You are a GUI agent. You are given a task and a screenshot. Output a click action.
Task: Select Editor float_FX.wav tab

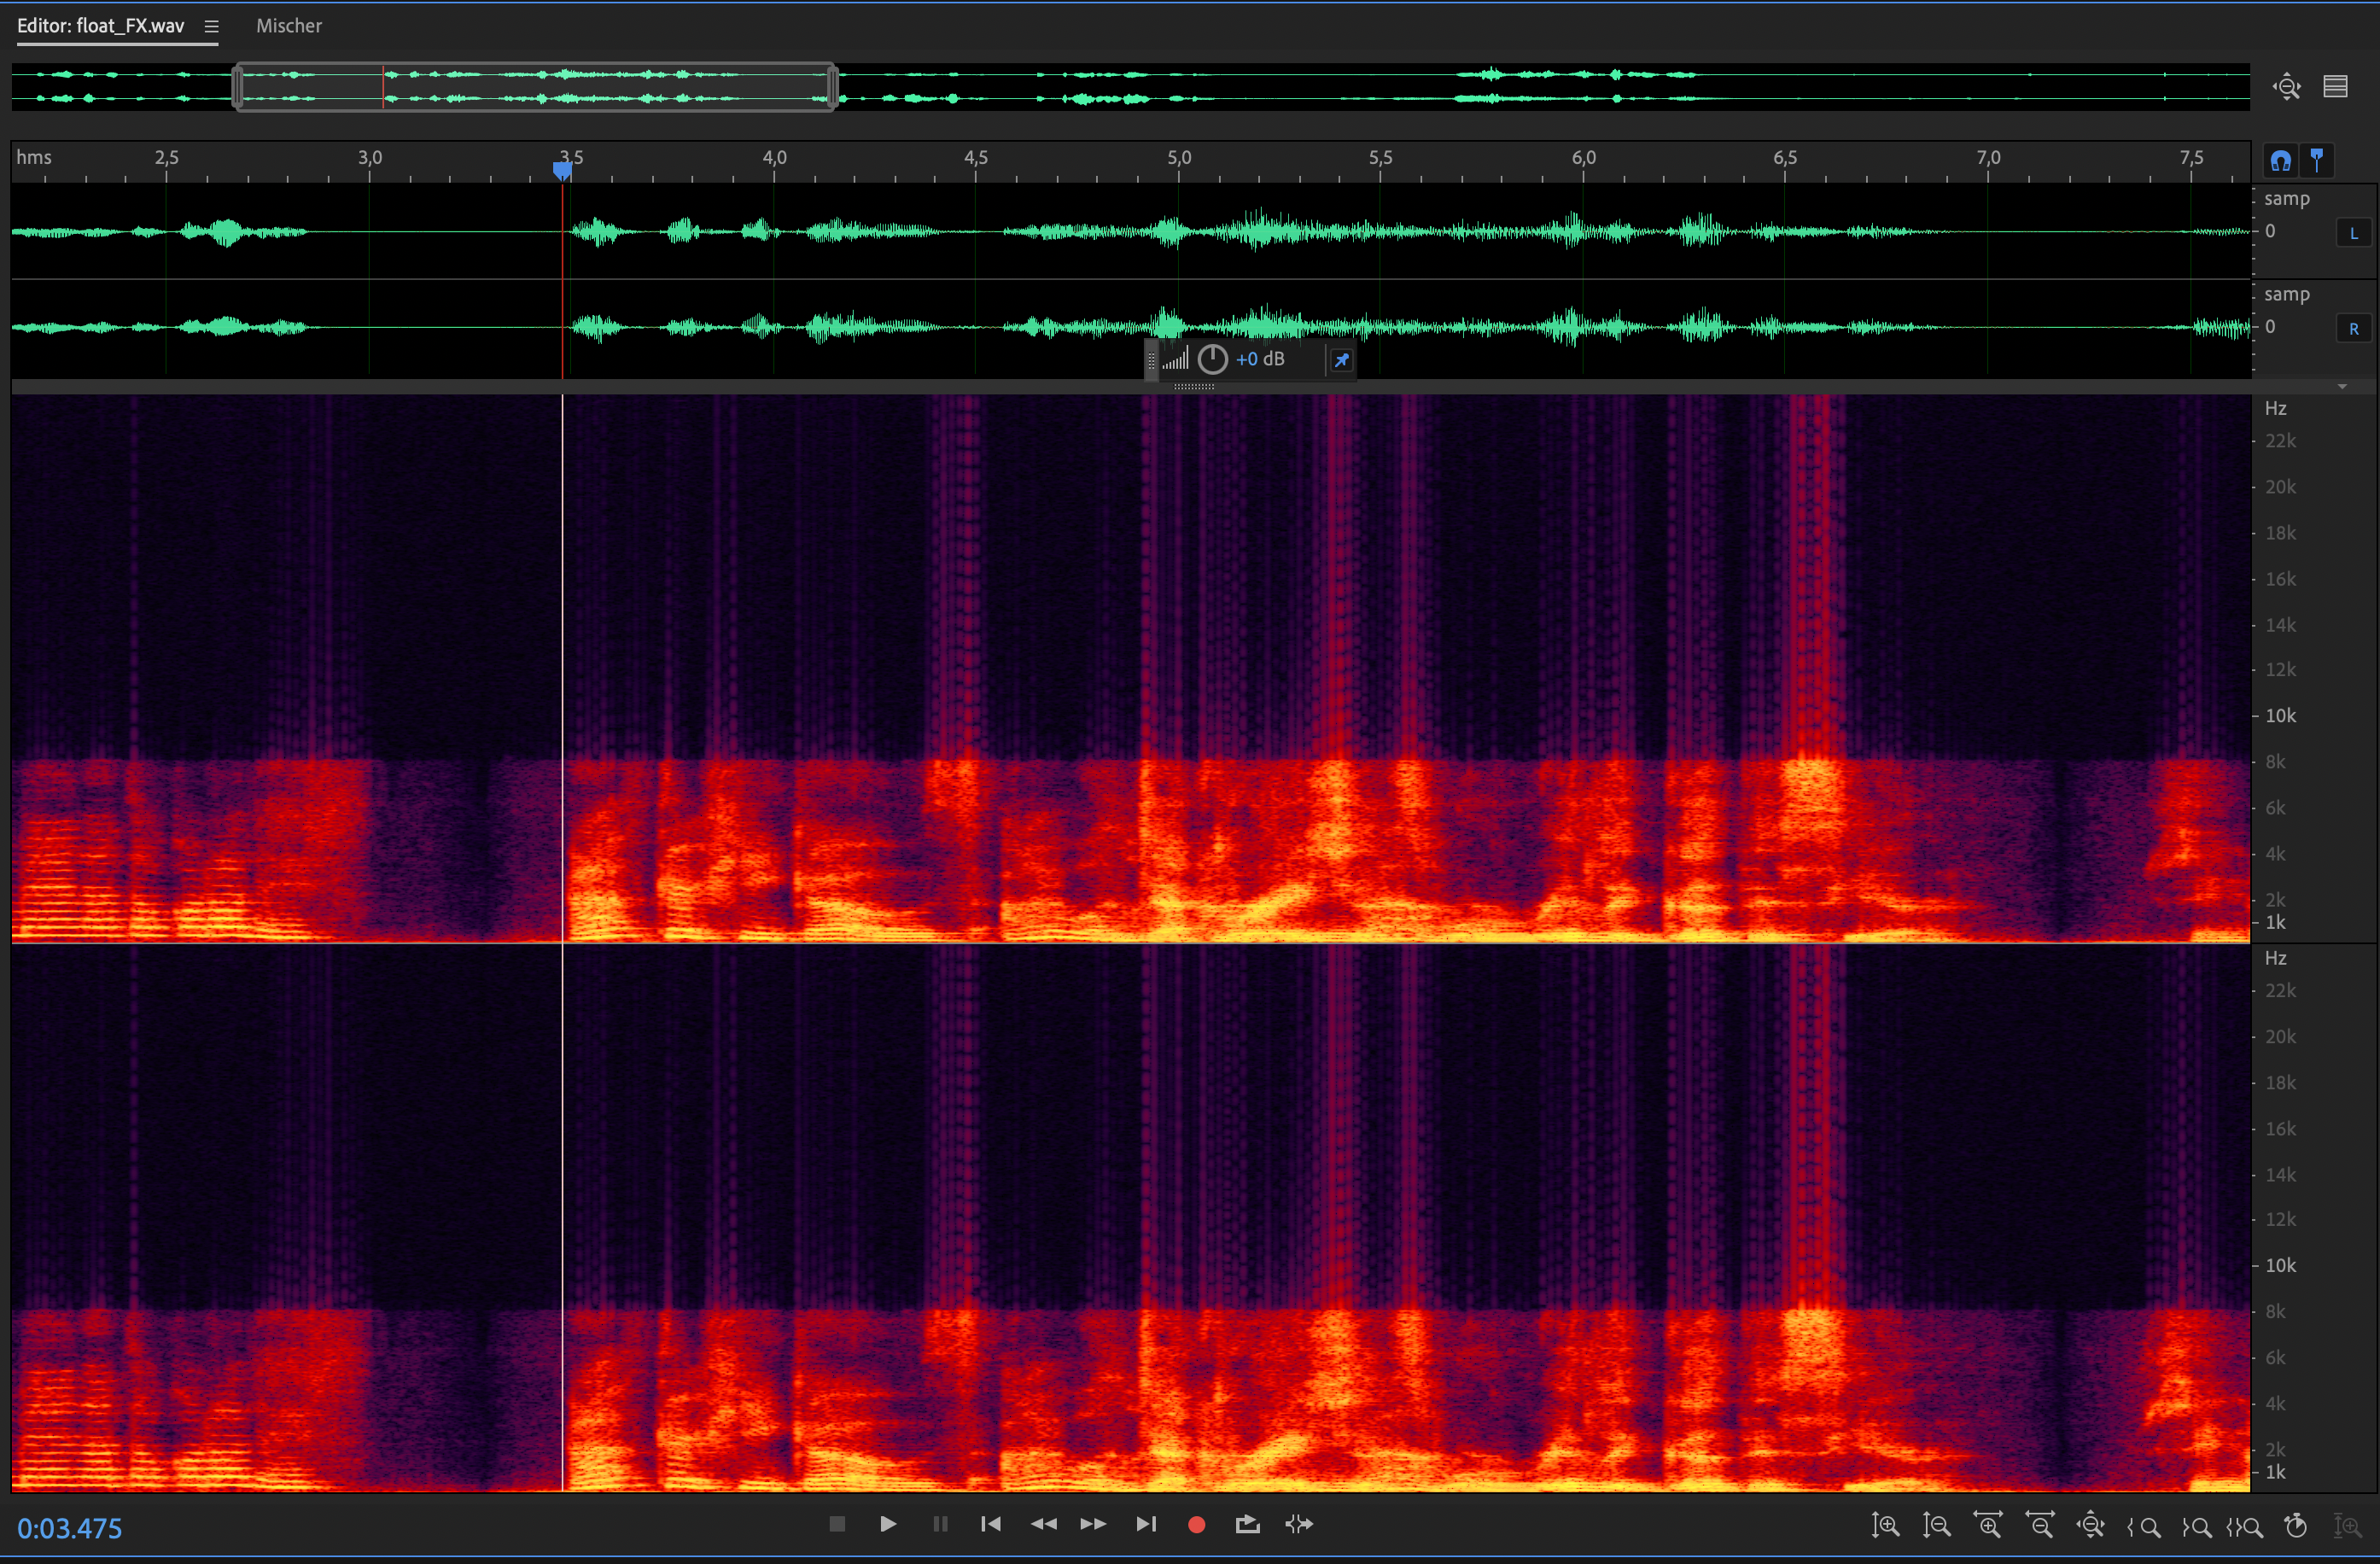100,26
